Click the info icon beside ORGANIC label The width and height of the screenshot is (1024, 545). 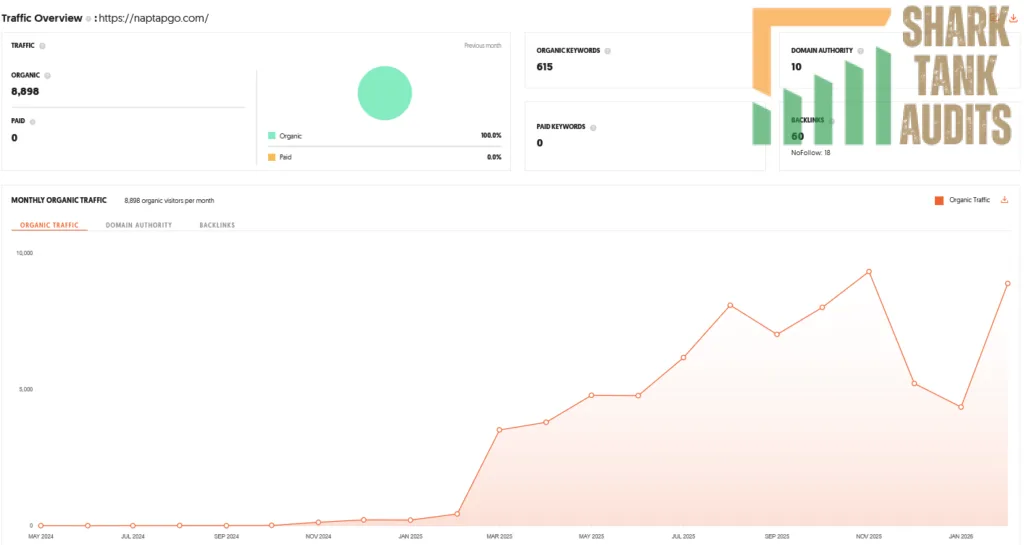47,76
